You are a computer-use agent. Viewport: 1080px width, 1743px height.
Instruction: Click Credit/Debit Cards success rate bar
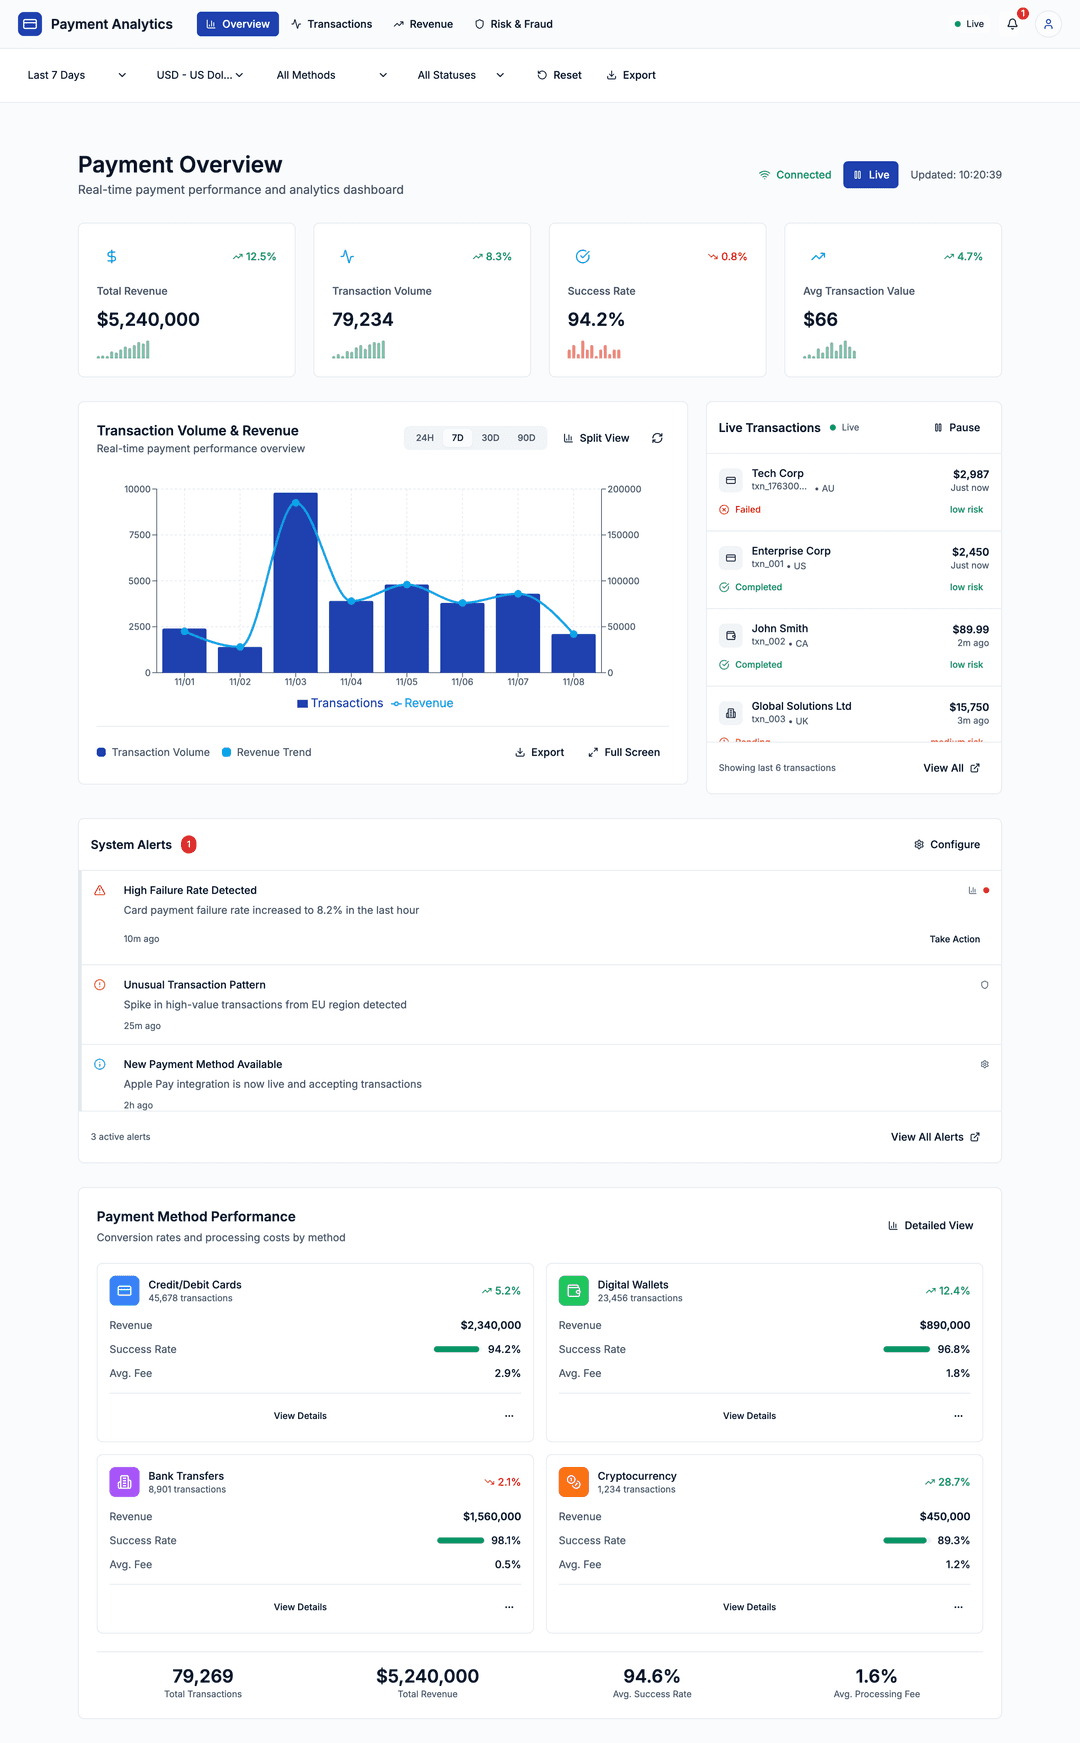pyautogui.click(x=456, y=1349)
